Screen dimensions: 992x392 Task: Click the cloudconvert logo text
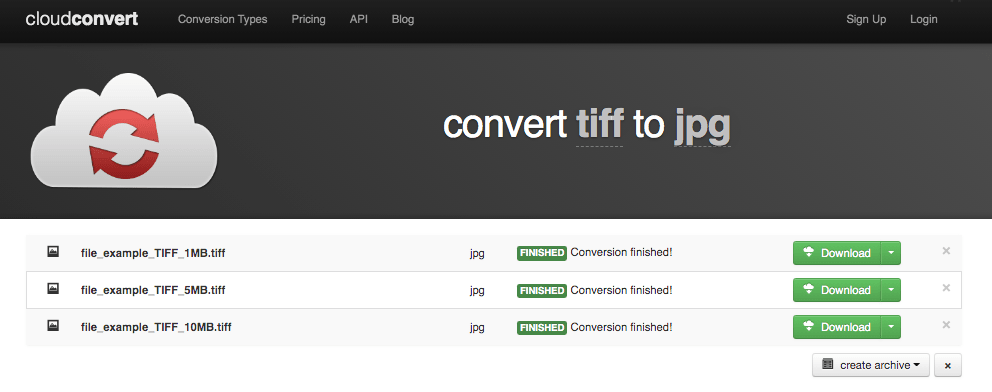click(82, 19)
